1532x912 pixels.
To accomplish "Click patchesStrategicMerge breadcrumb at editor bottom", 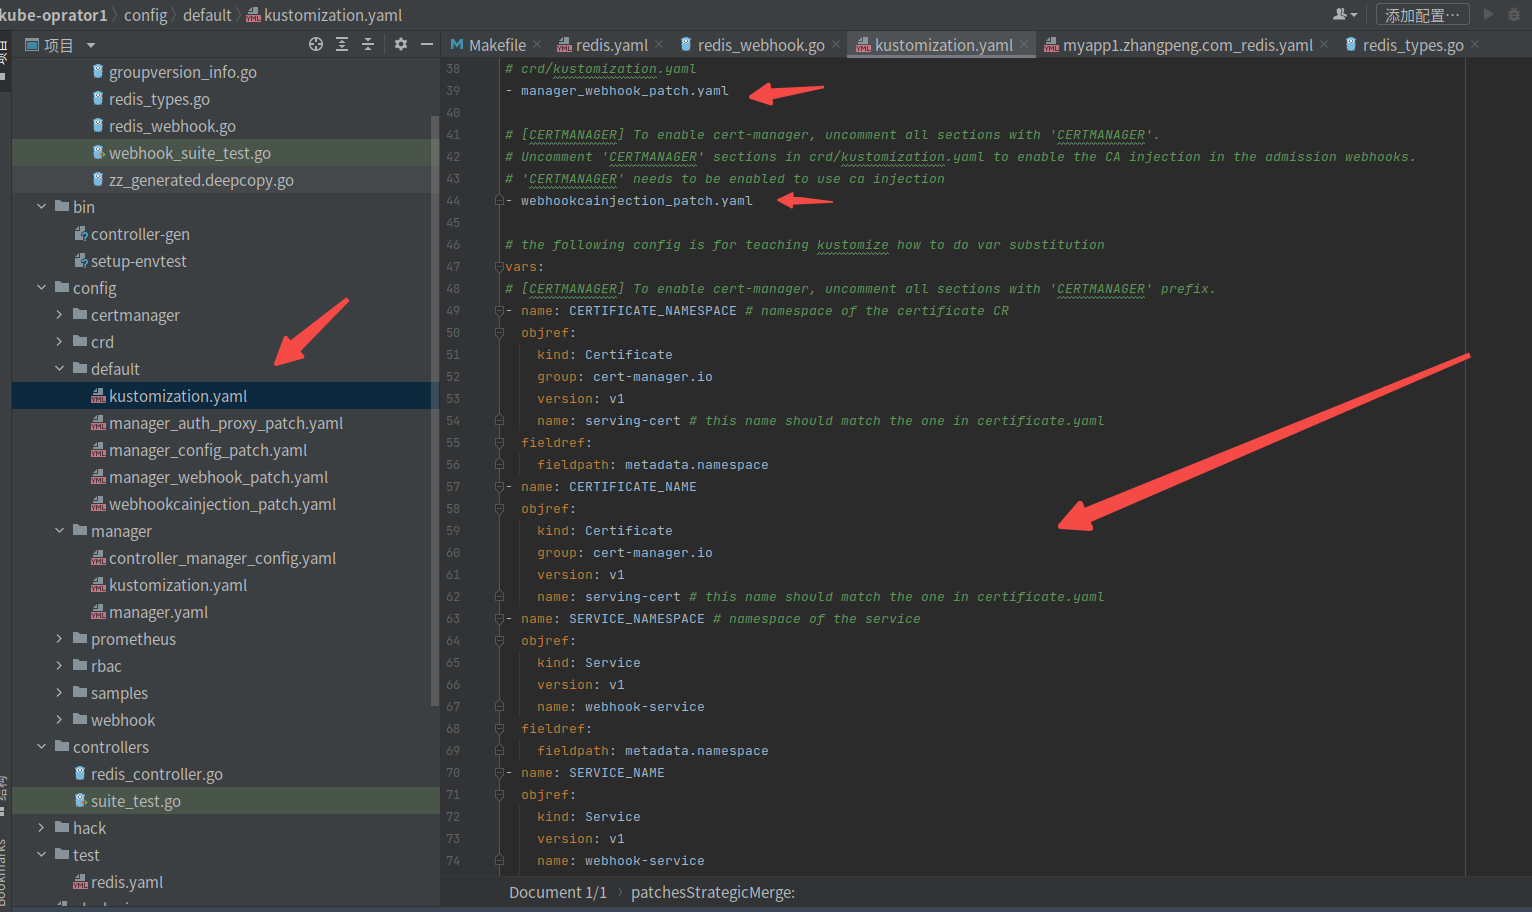I will click(713, 892).
